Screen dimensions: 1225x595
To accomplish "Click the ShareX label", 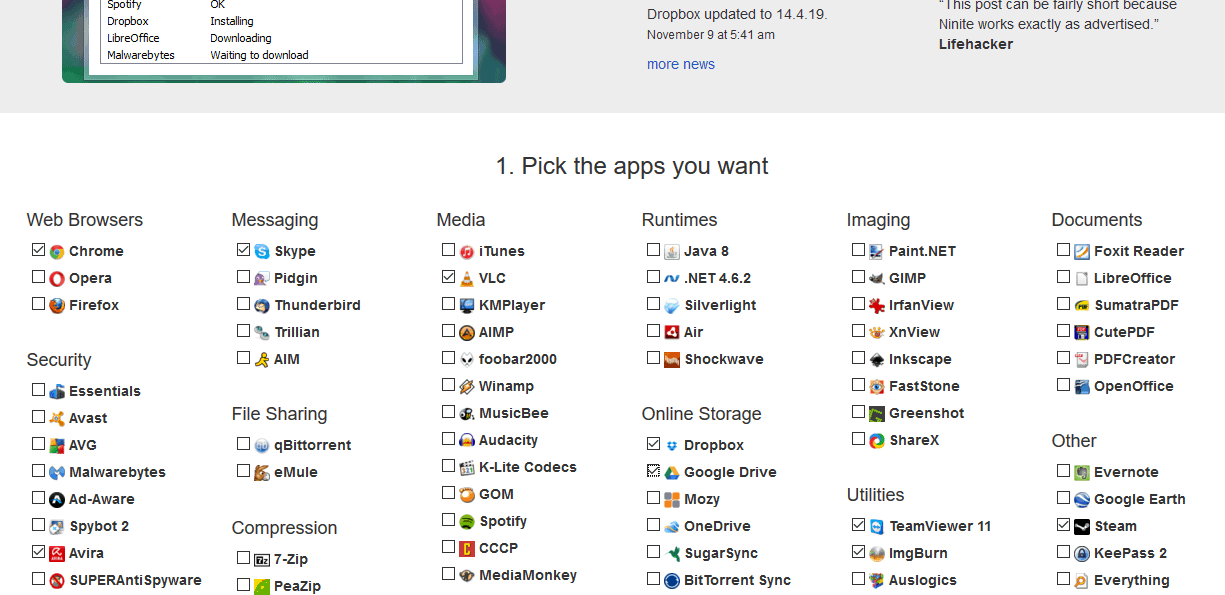I will [914, 441].
